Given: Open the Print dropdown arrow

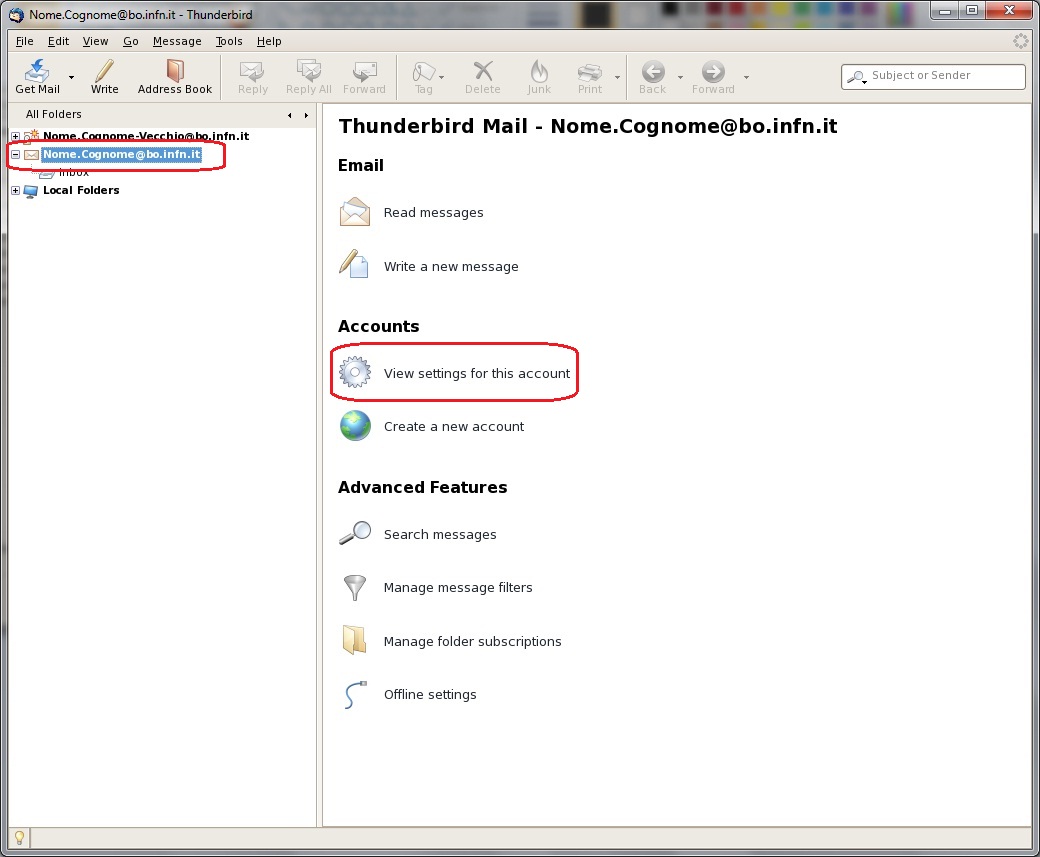Looking at the screenshot, I should click(618, 77).
